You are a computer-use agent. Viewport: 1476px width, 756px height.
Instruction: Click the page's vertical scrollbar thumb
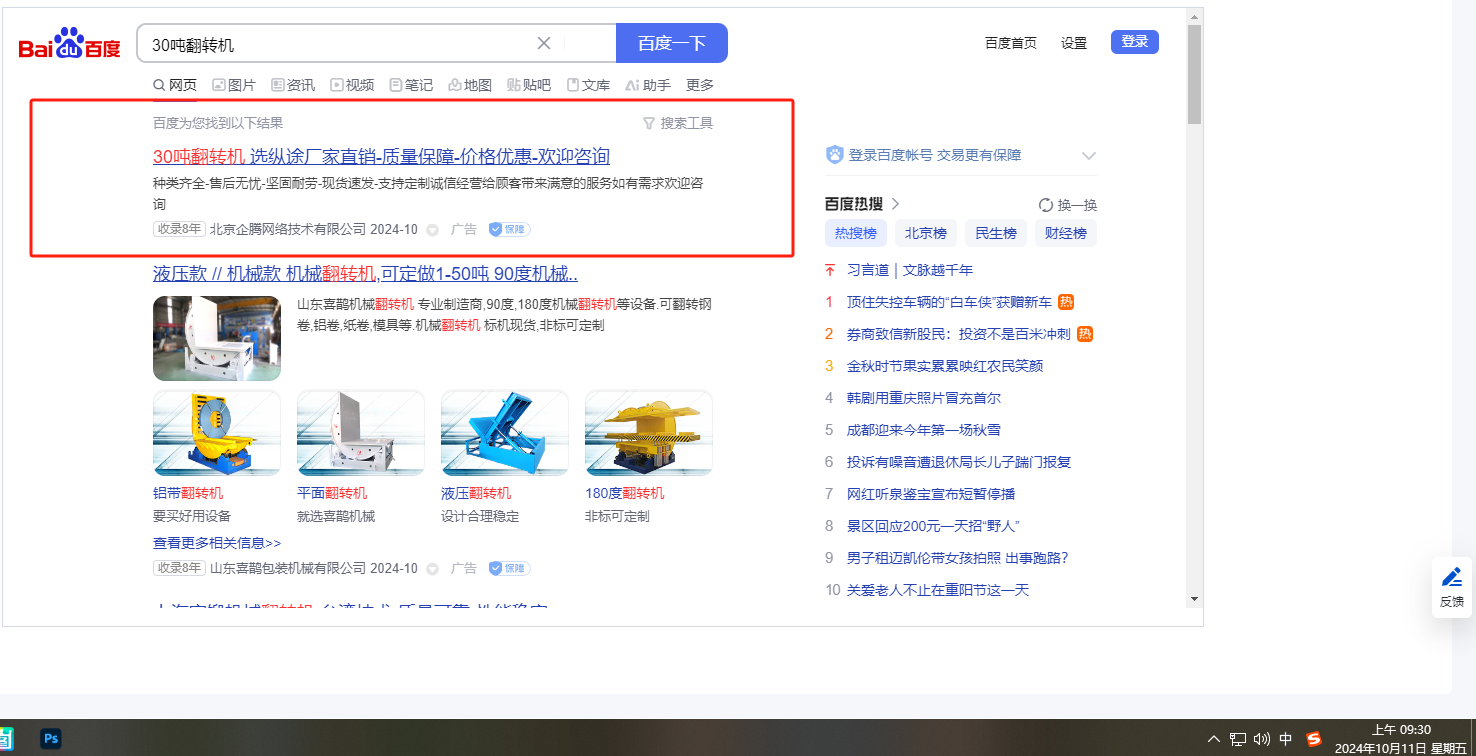tap(1194, 75)
